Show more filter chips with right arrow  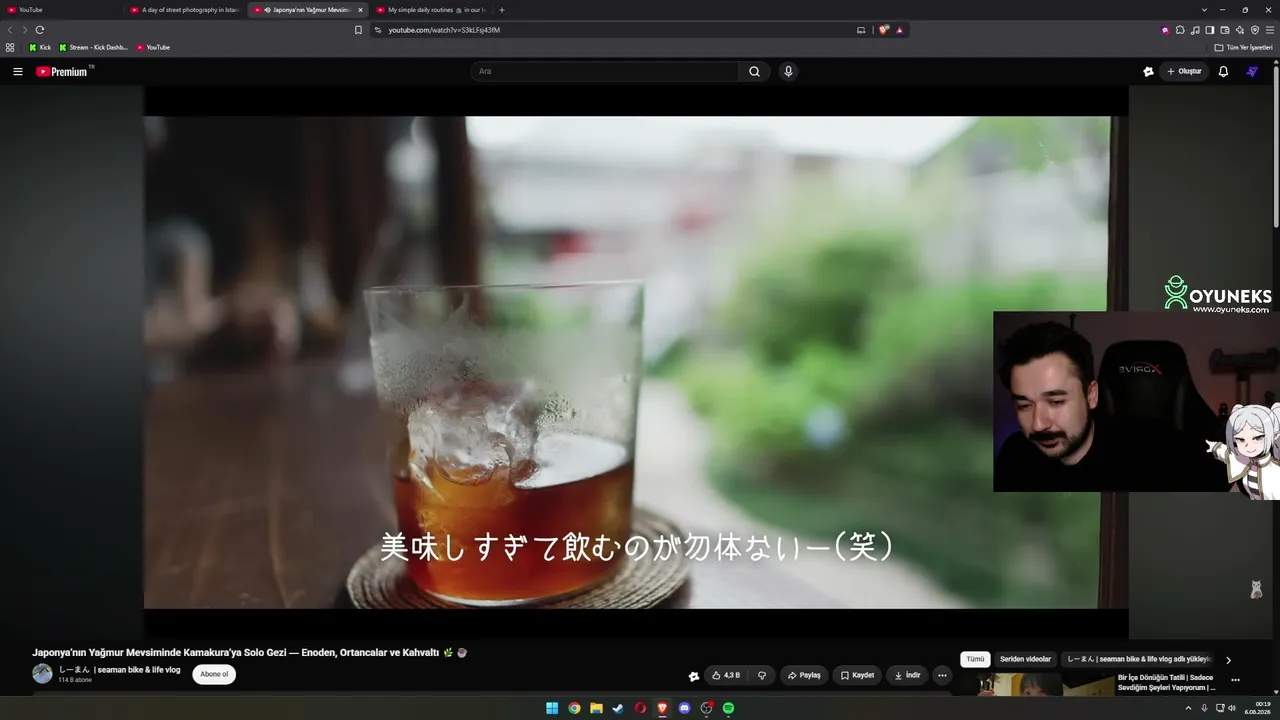(1228, 660)
